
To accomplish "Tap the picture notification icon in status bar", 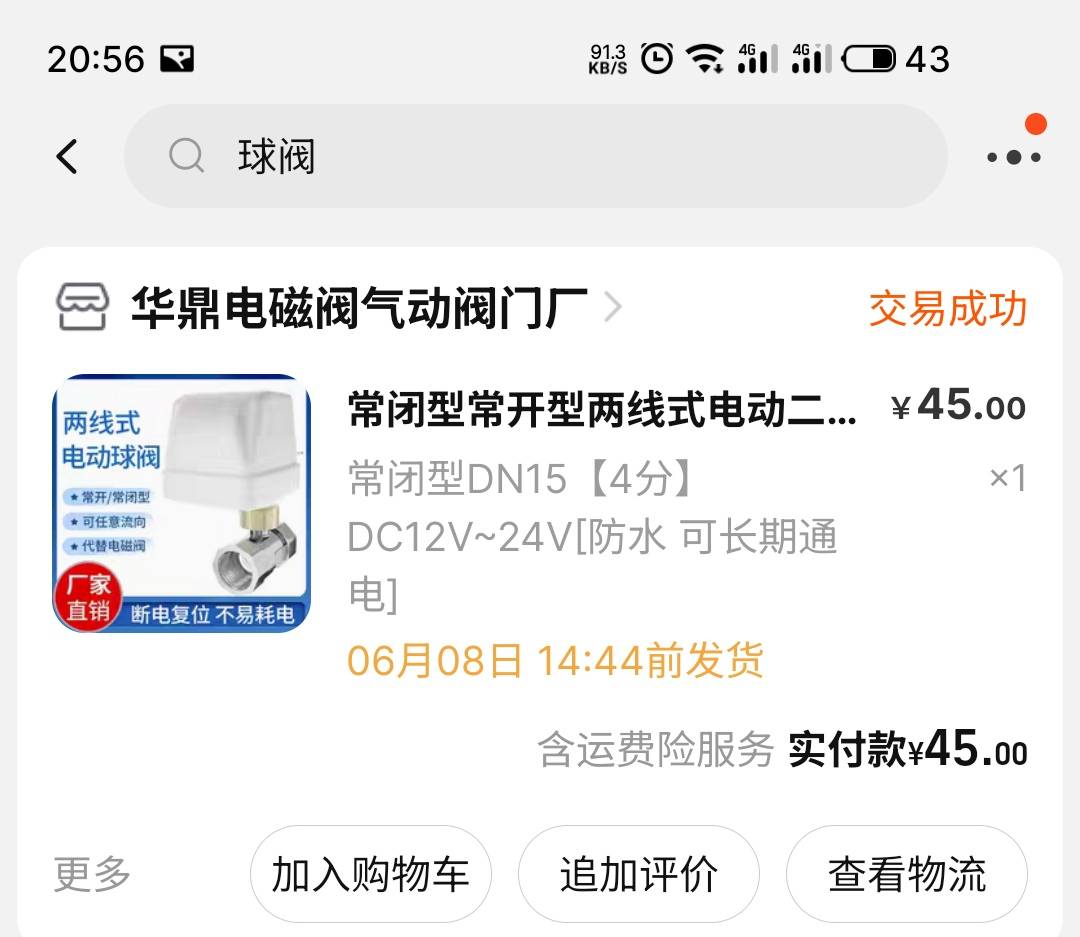I will 177,59.
